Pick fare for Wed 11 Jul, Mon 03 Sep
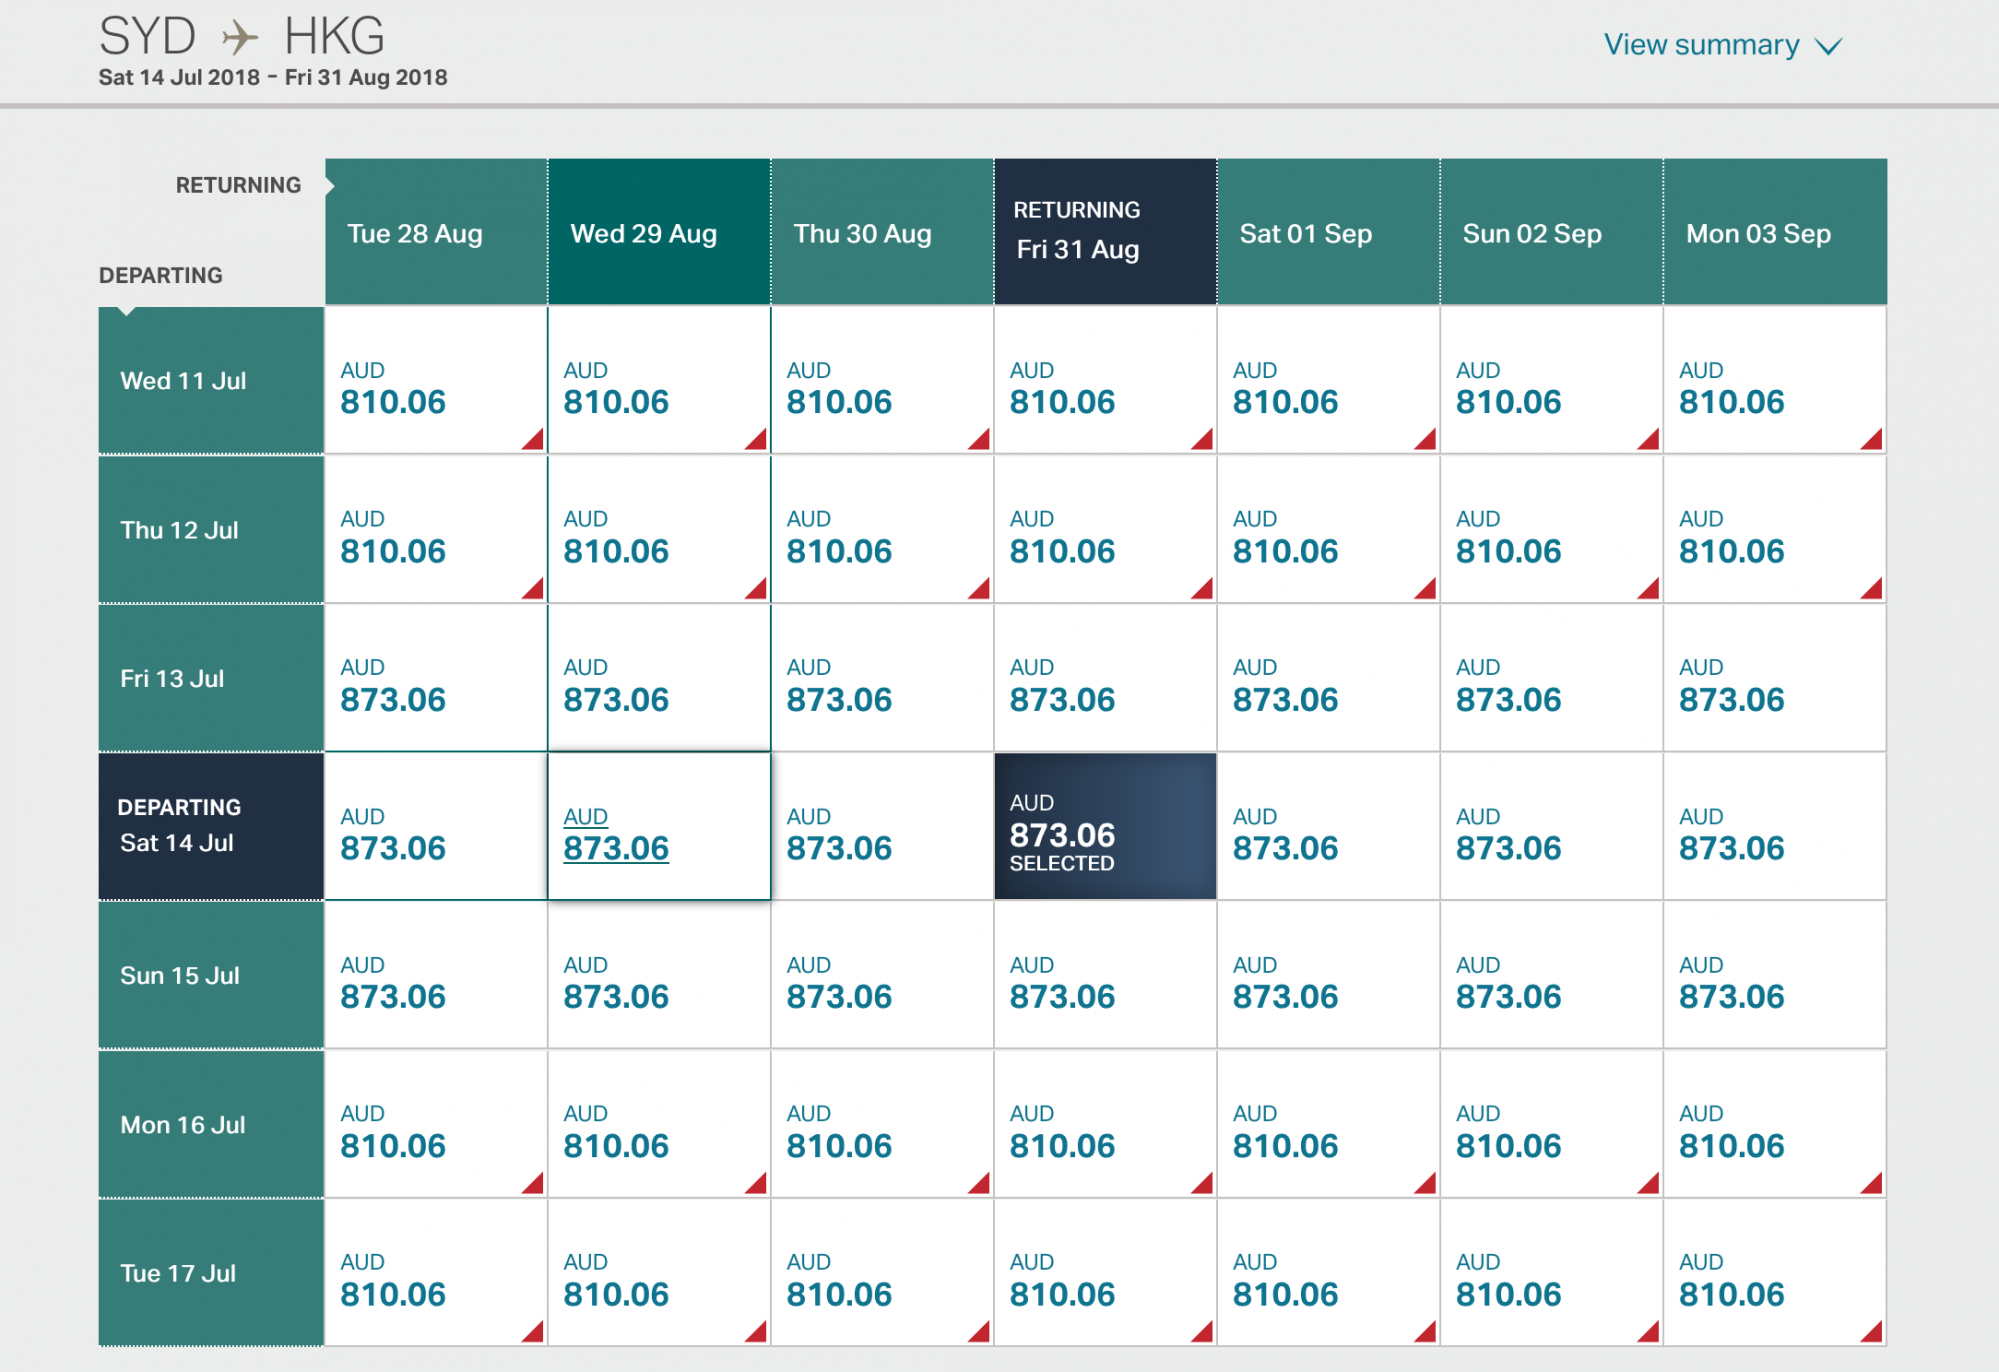Screen dimensions: 1999x1372 1775,380
